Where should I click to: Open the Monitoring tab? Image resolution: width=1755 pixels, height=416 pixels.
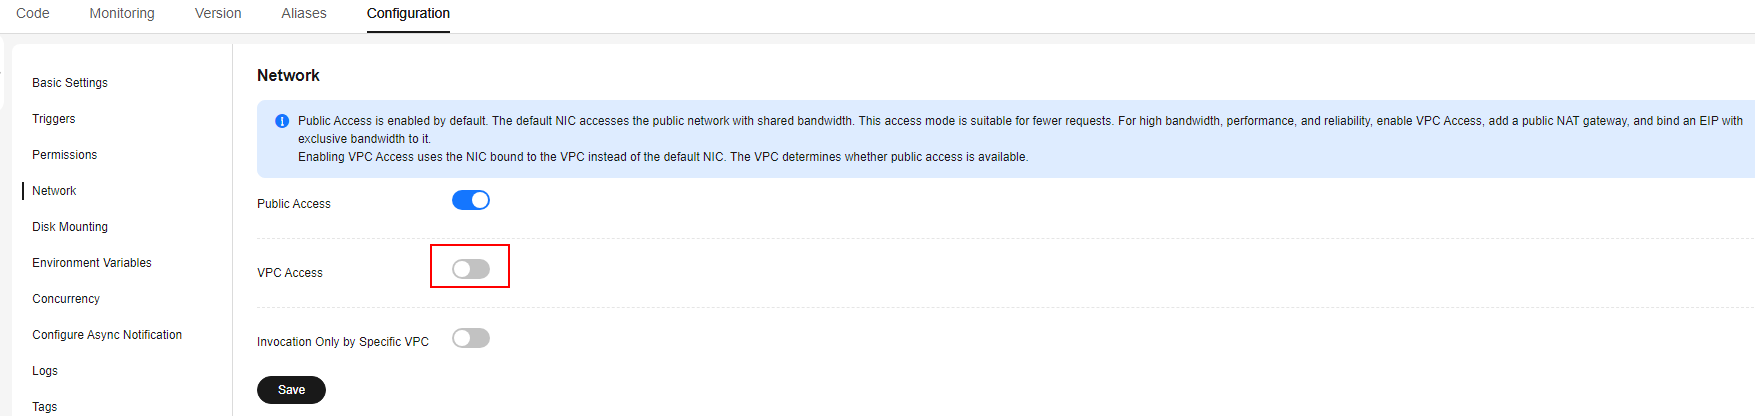pyautogui.click(x=122, y=13)
